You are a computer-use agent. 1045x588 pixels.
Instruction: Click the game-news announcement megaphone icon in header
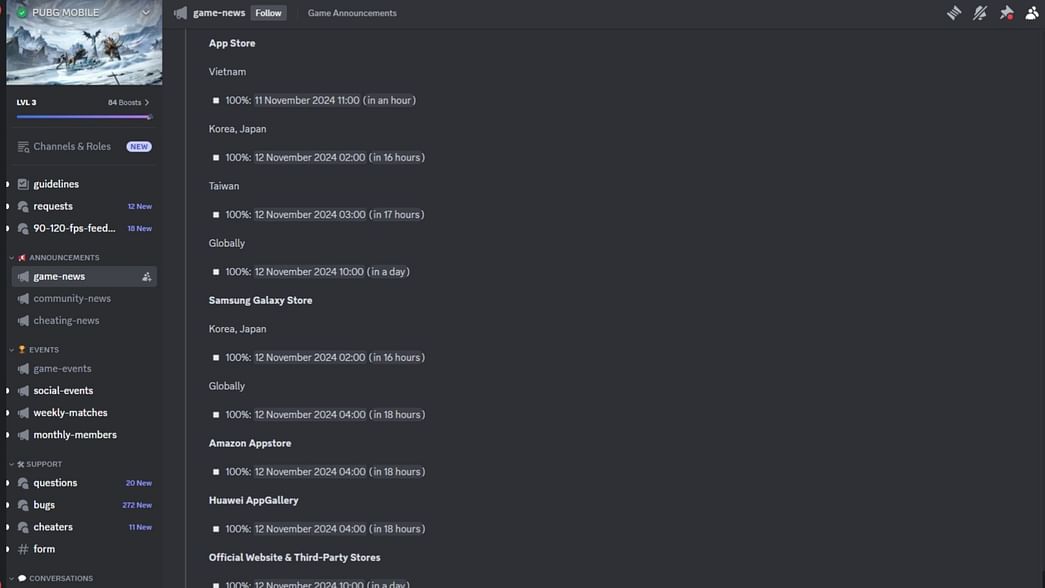[180, 13]
